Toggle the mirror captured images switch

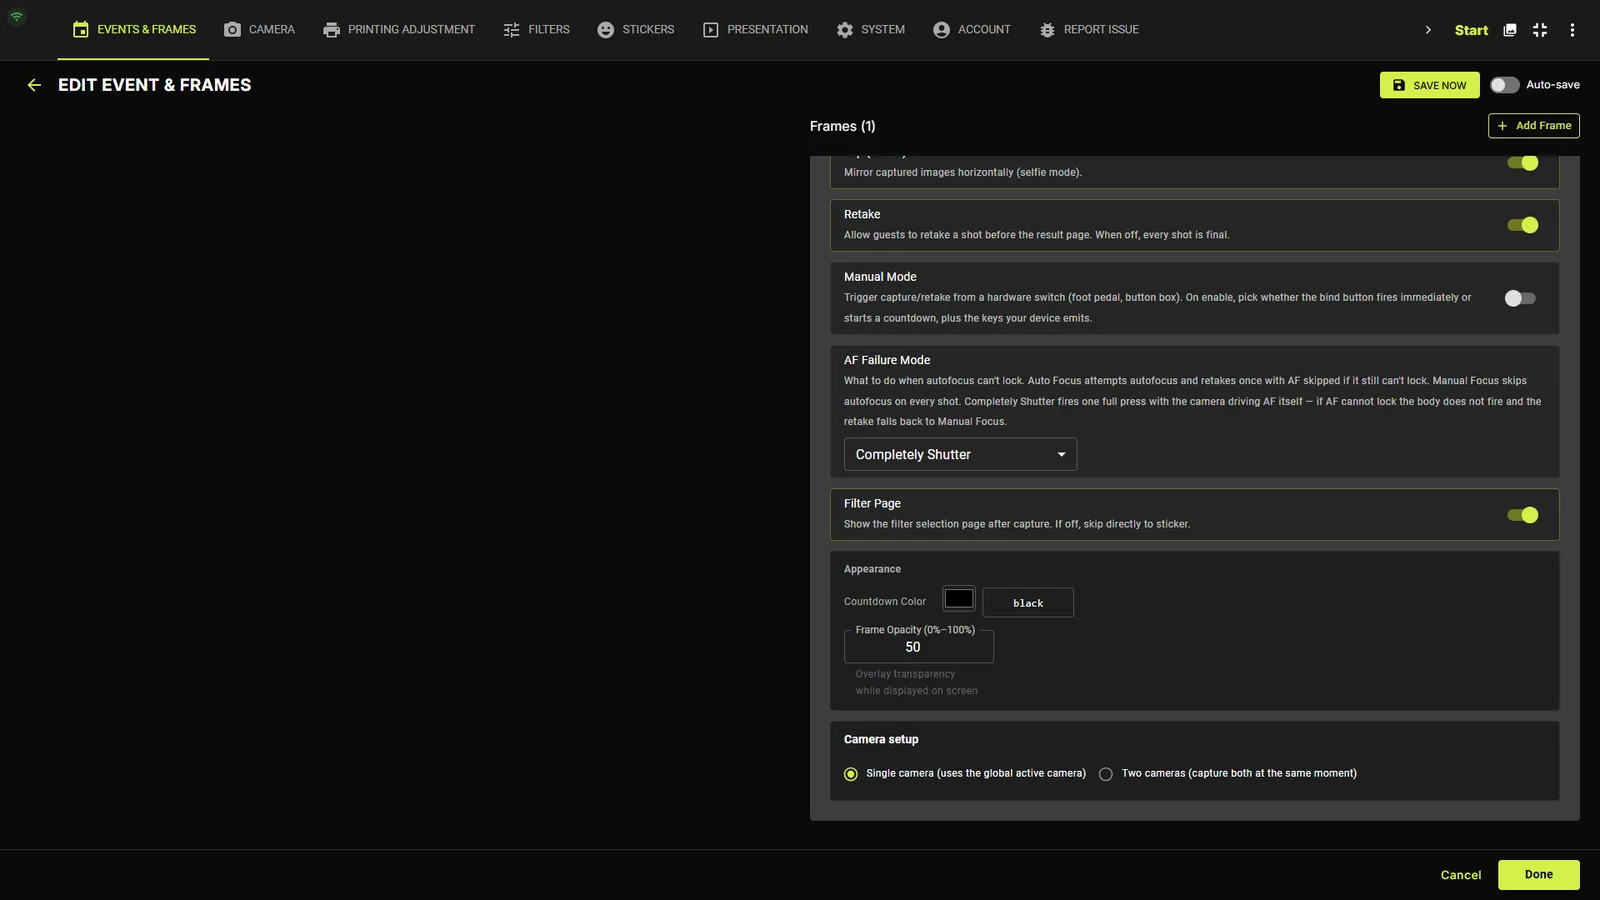[1523, 163]
